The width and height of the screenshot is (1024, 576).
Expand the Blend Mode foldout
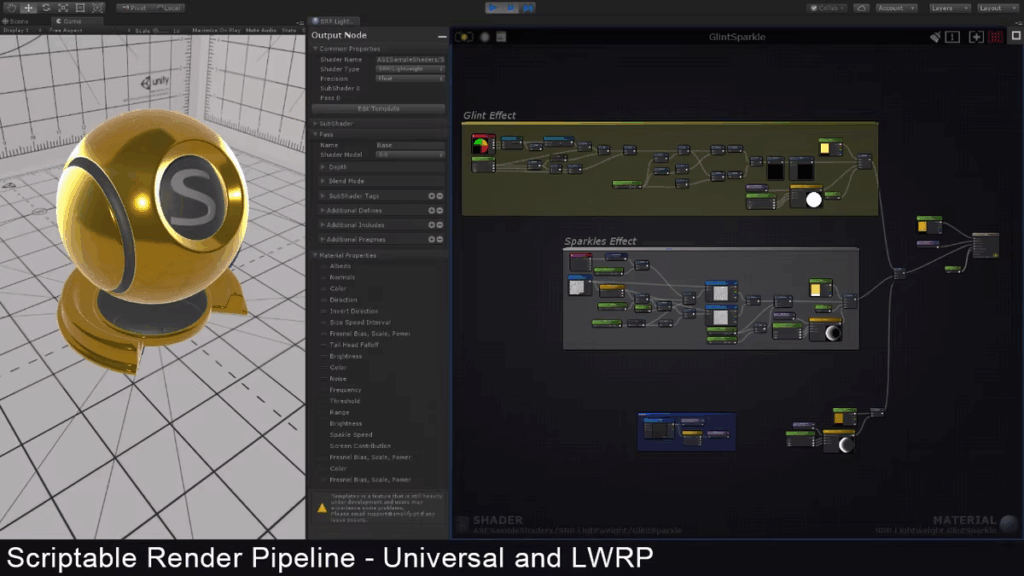(346, 181)
